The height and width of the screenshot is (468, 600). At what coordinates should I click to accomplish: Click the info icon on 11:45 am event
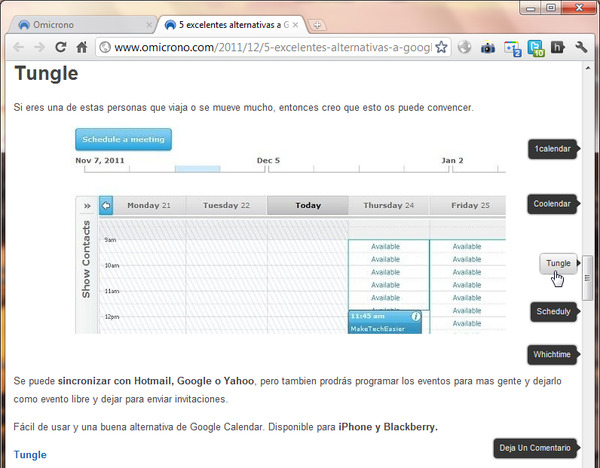(416, 316)
